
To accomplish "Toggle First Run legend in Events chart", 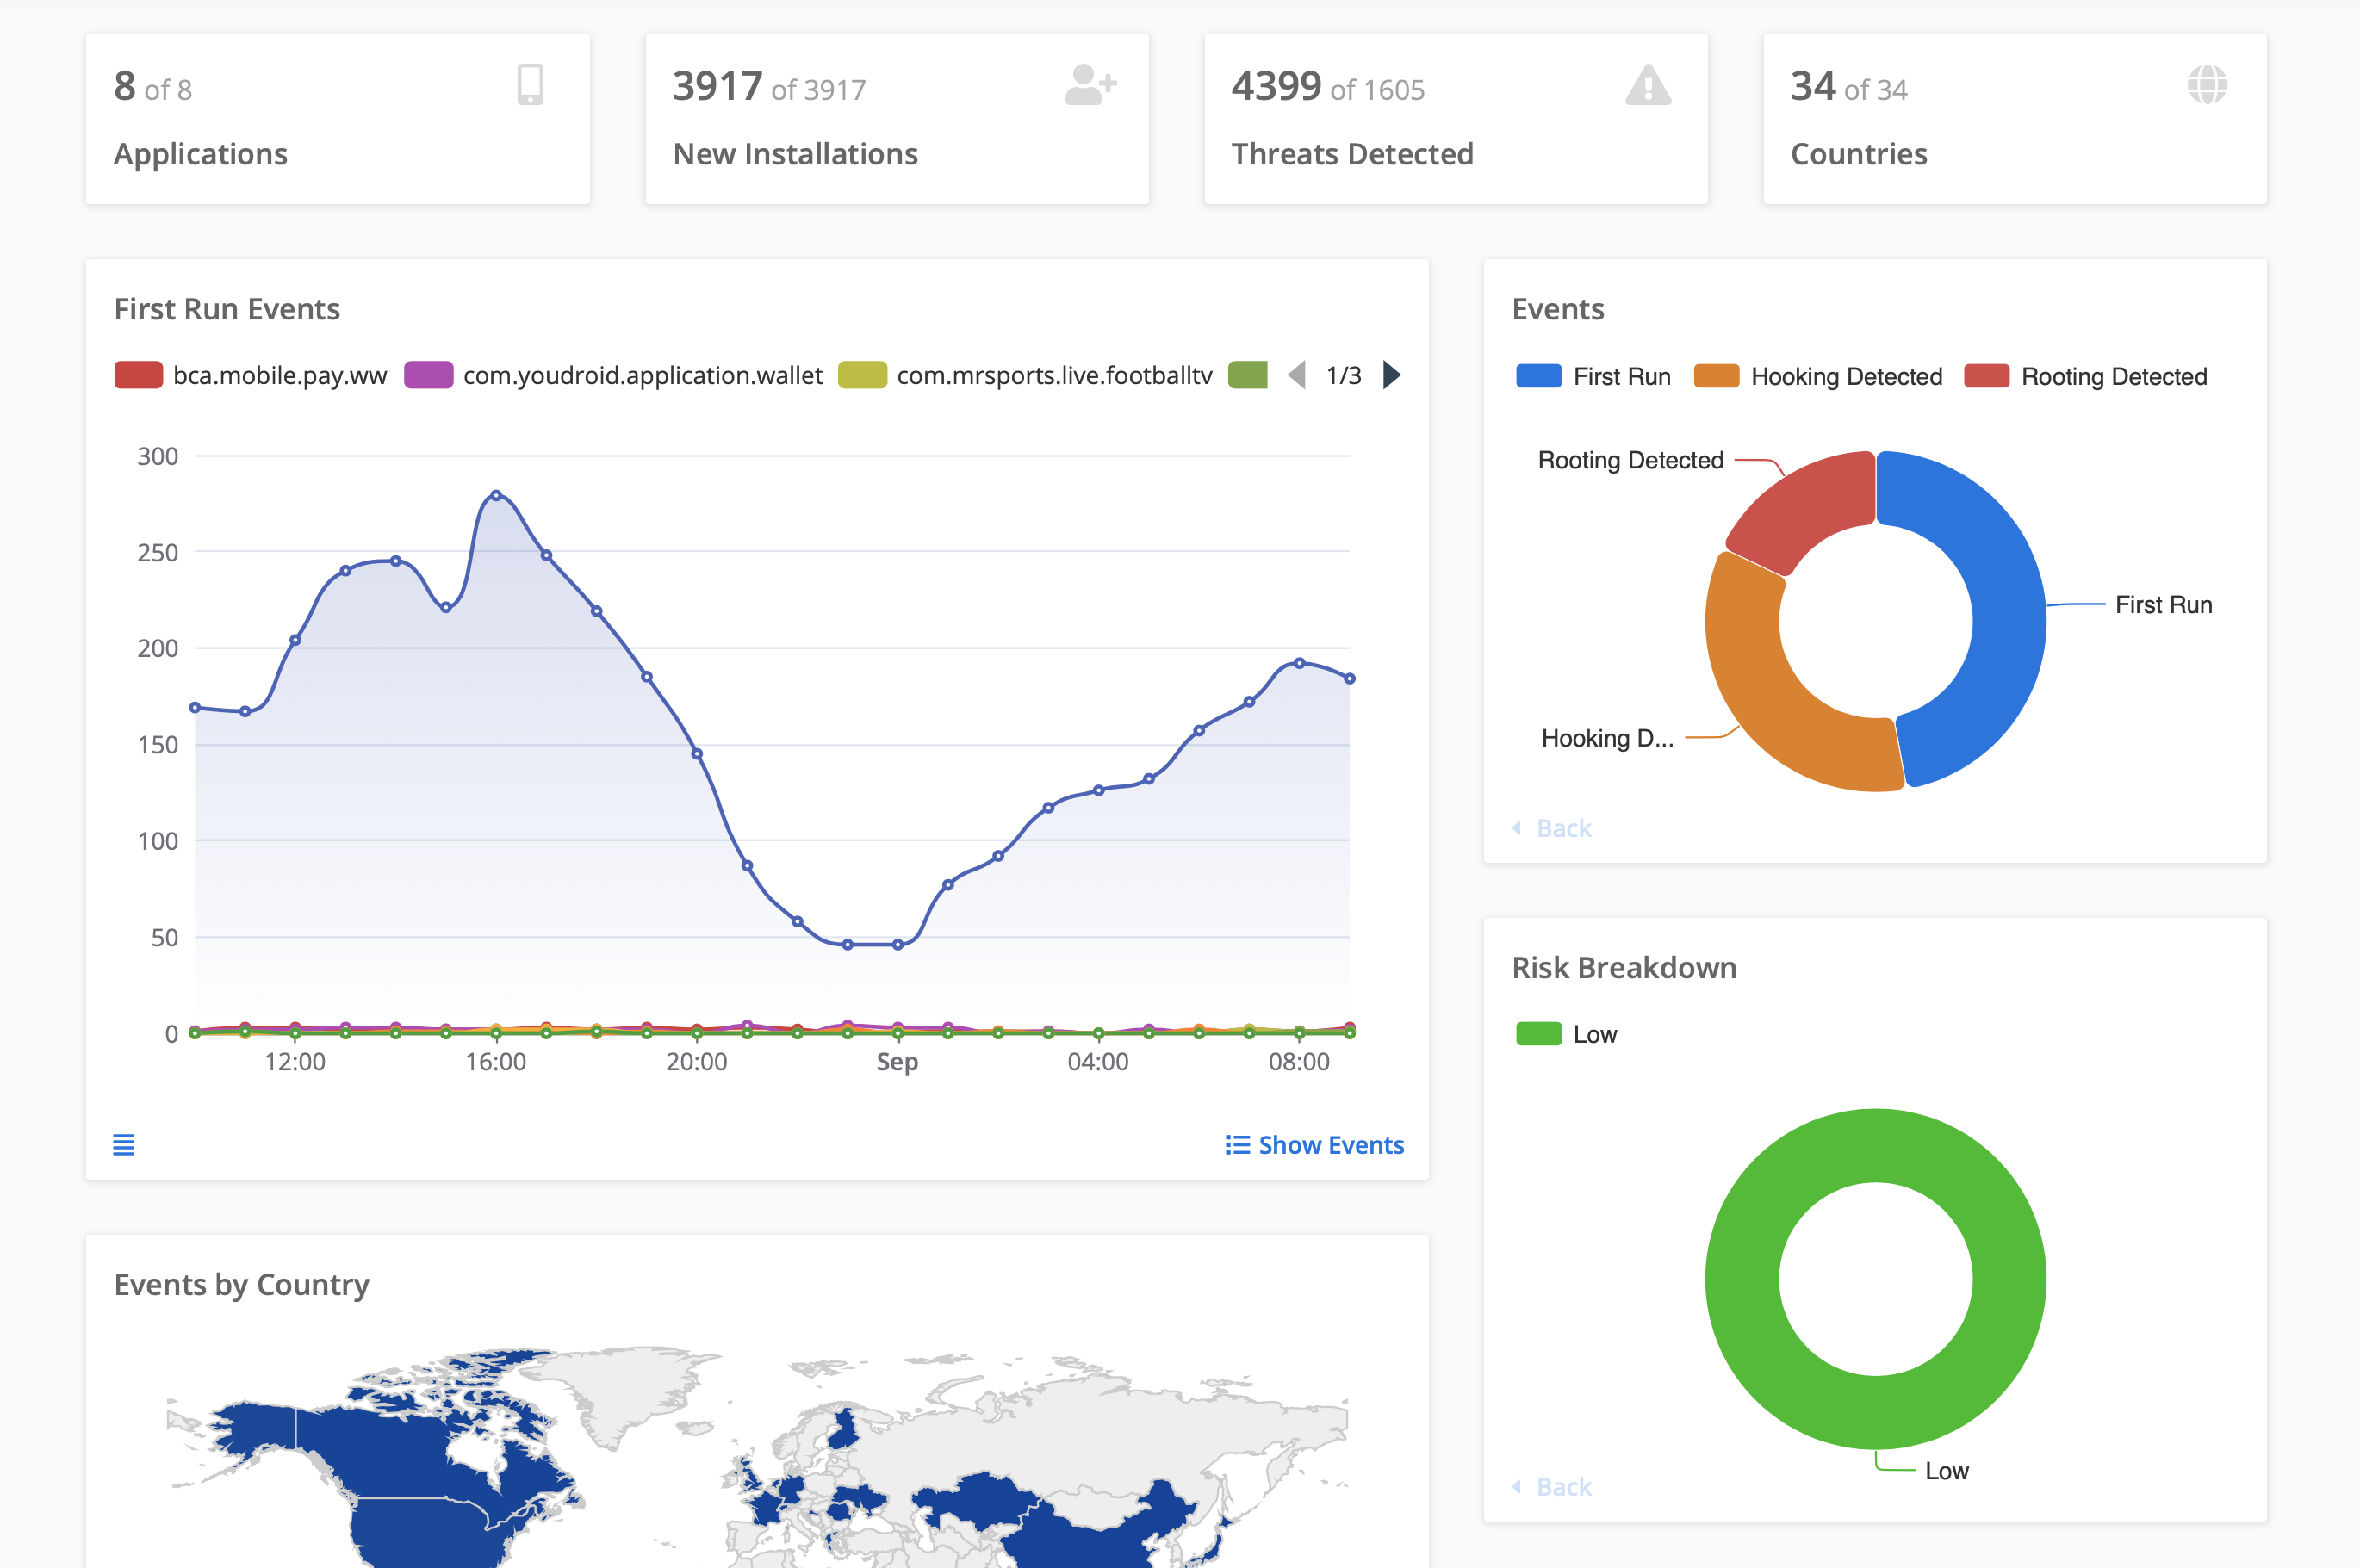I will click(1593, 376).
